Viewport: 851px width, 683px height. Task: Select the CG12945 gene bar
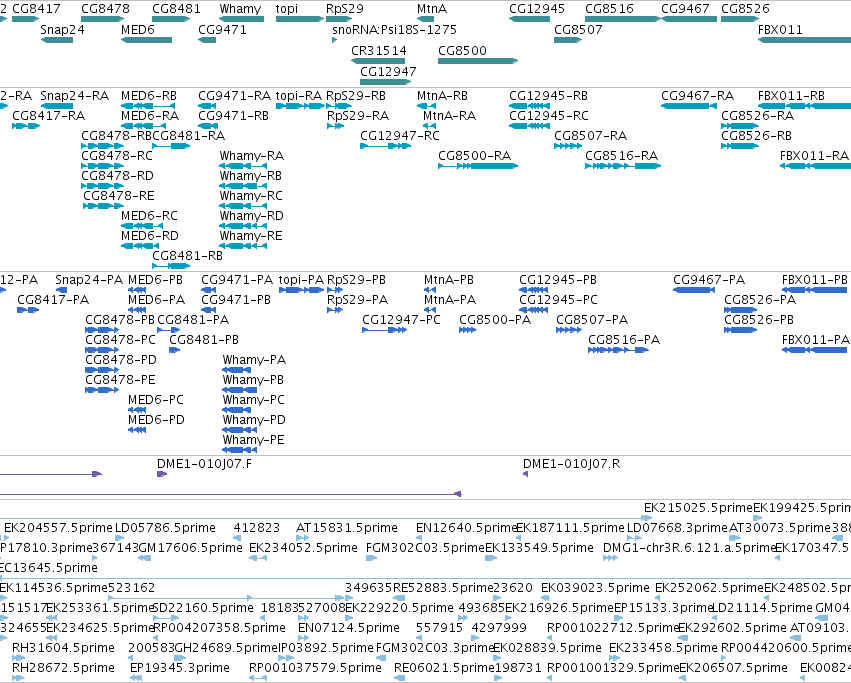pos(530,19)
